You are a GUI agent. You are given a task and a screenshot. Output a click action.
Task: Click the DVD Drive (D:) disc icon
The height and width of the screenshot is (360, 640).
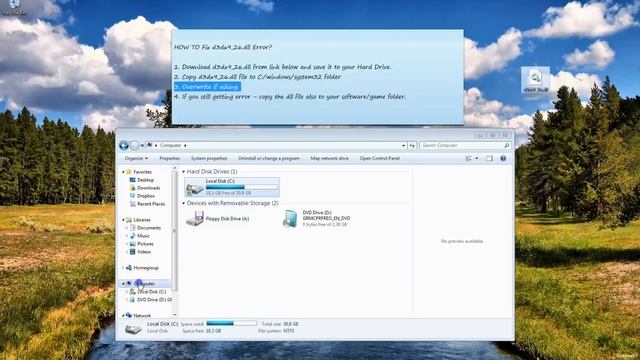point(290,219)
